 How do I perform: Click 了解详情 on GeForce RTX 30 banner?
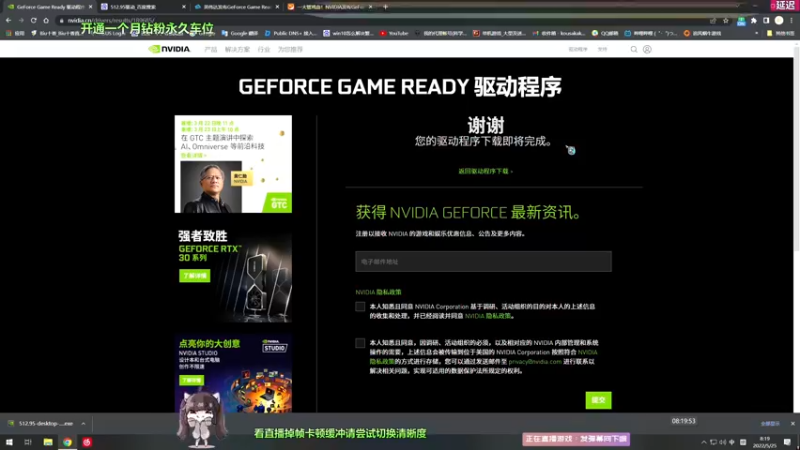point(194,276)
